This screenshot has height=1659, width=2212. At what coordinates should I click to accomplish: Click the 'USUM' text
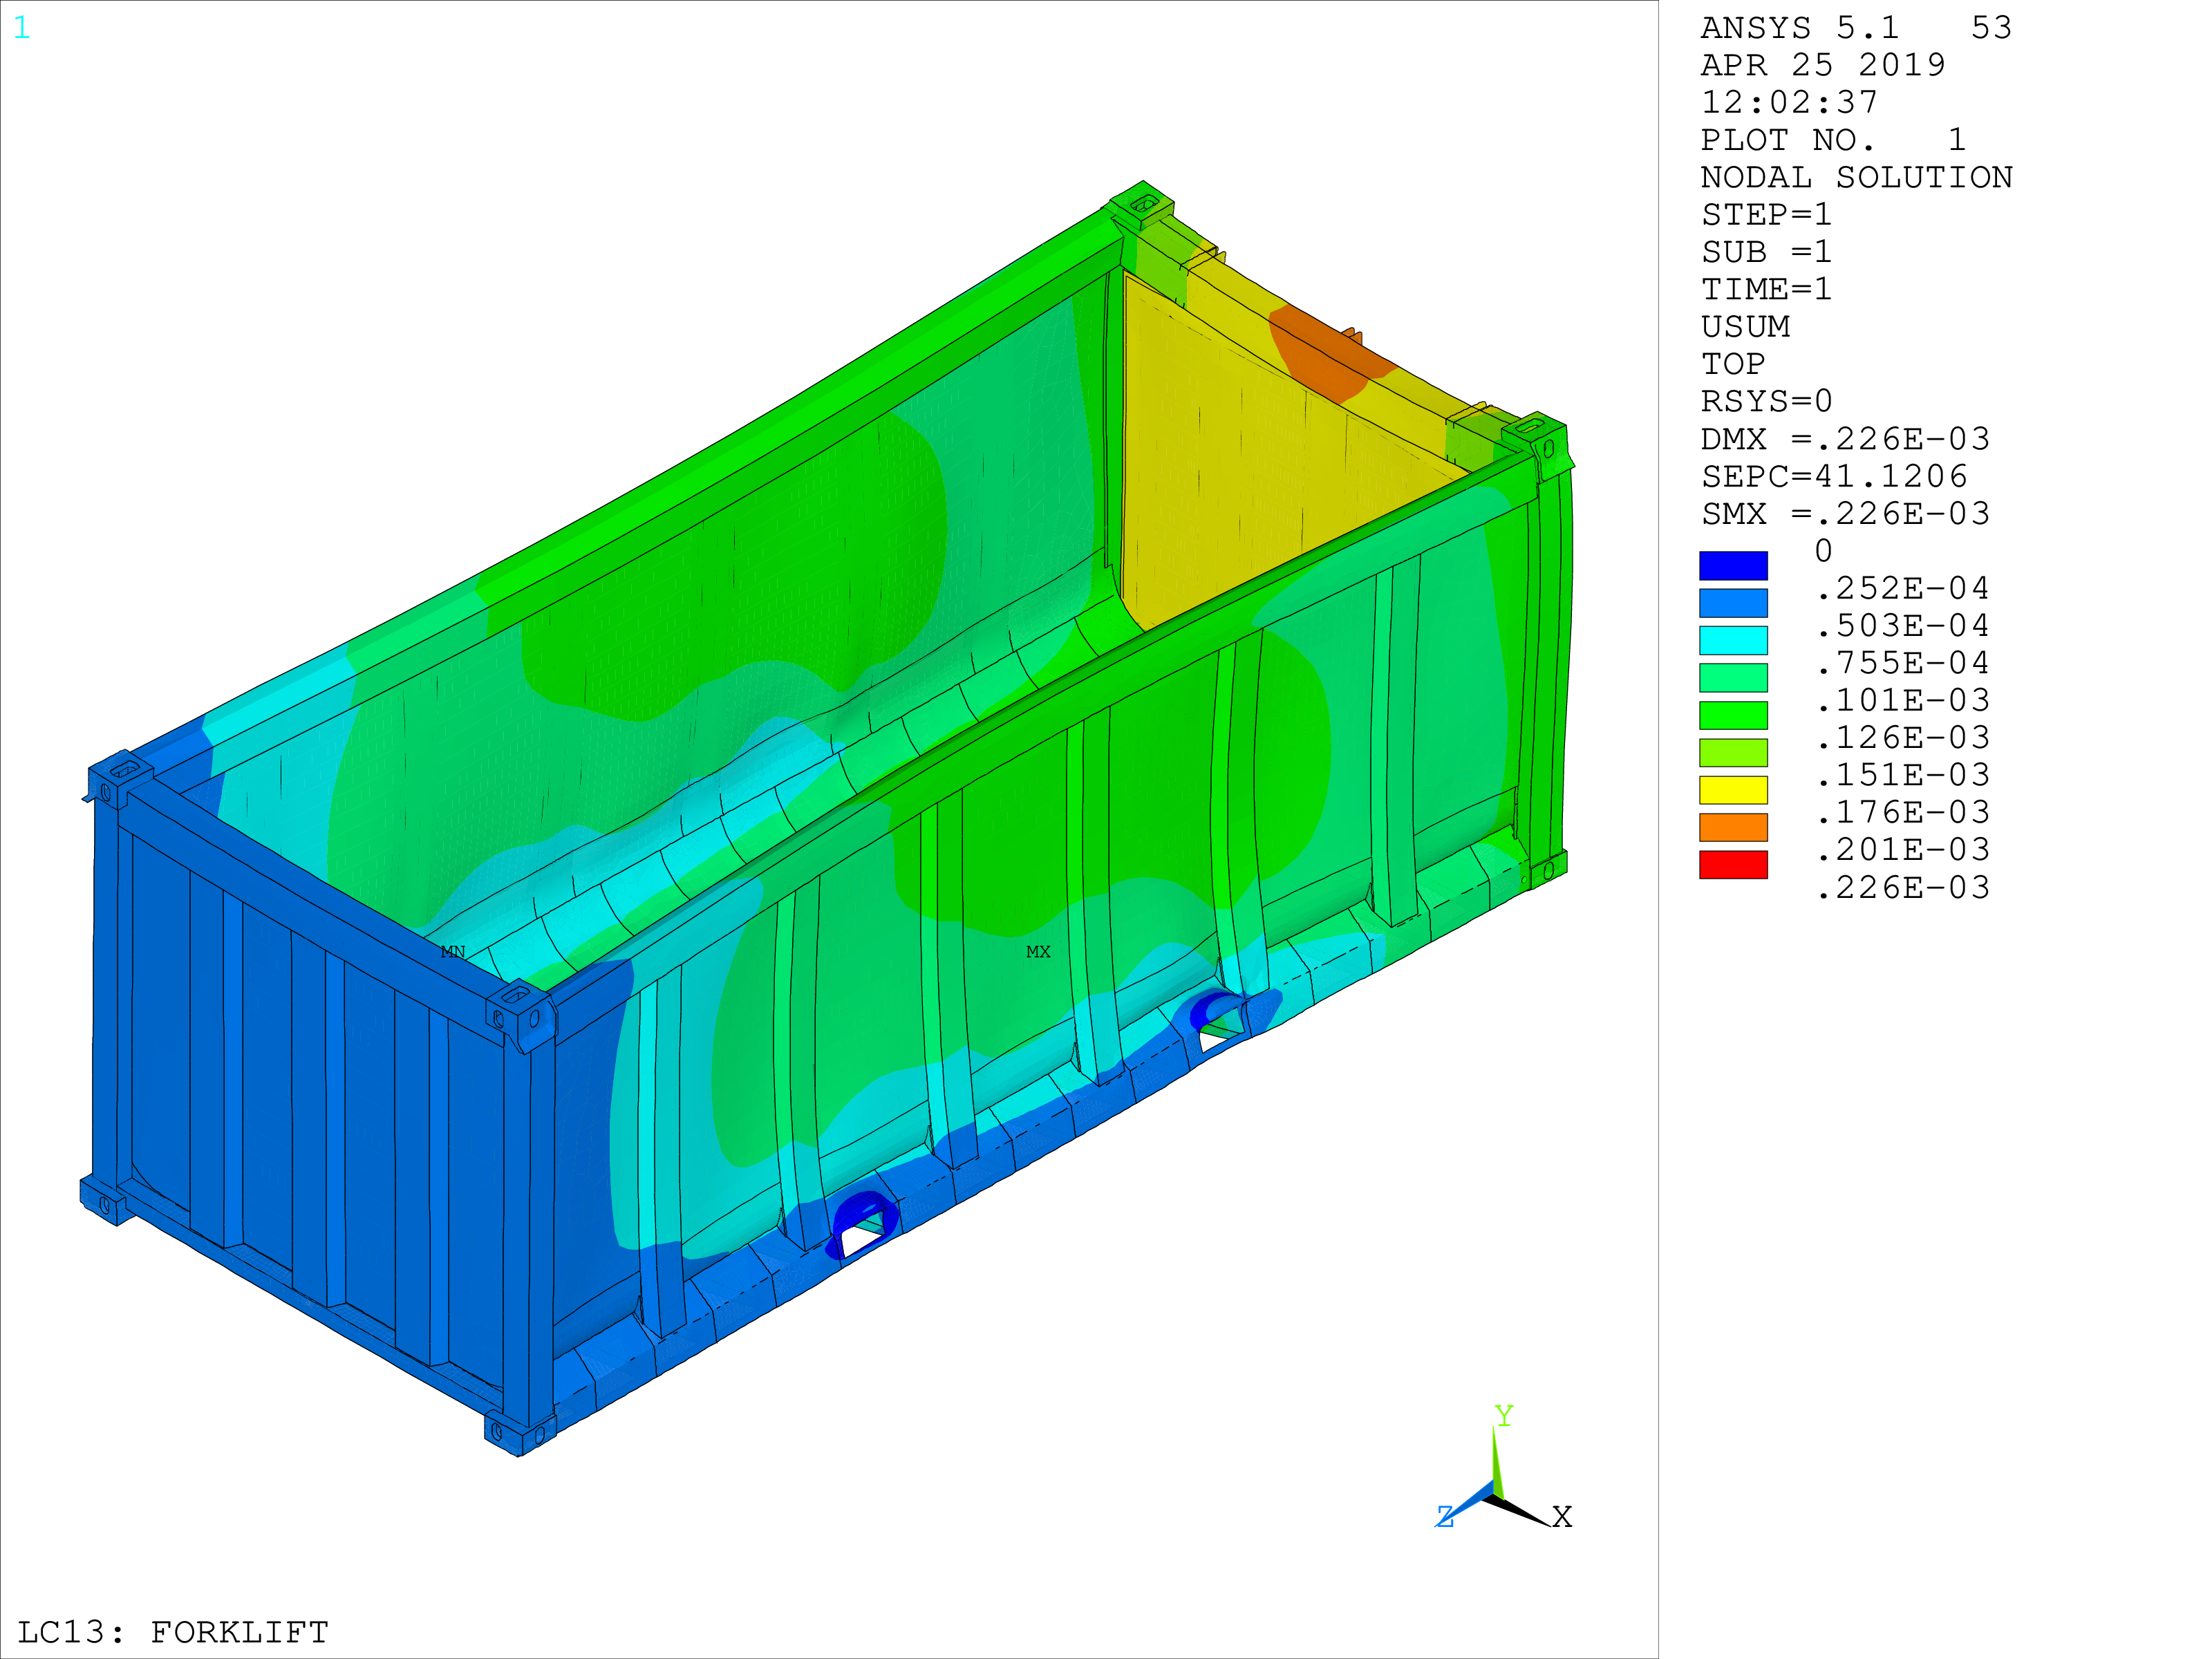pyautogui.click(x=1746, y=326)
